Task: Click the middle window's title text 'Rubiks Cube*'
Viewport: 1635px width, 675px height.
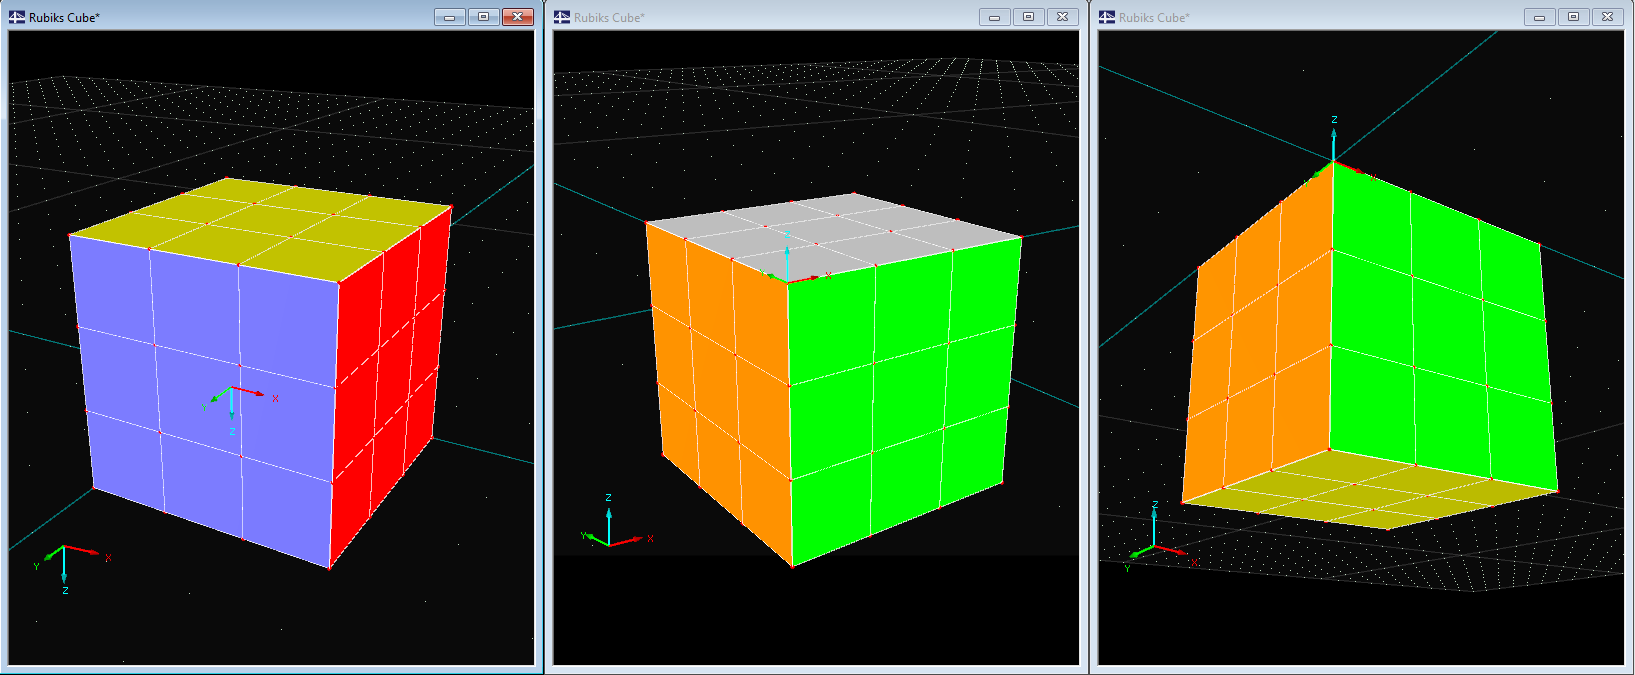Action: (x=609, y=17)
